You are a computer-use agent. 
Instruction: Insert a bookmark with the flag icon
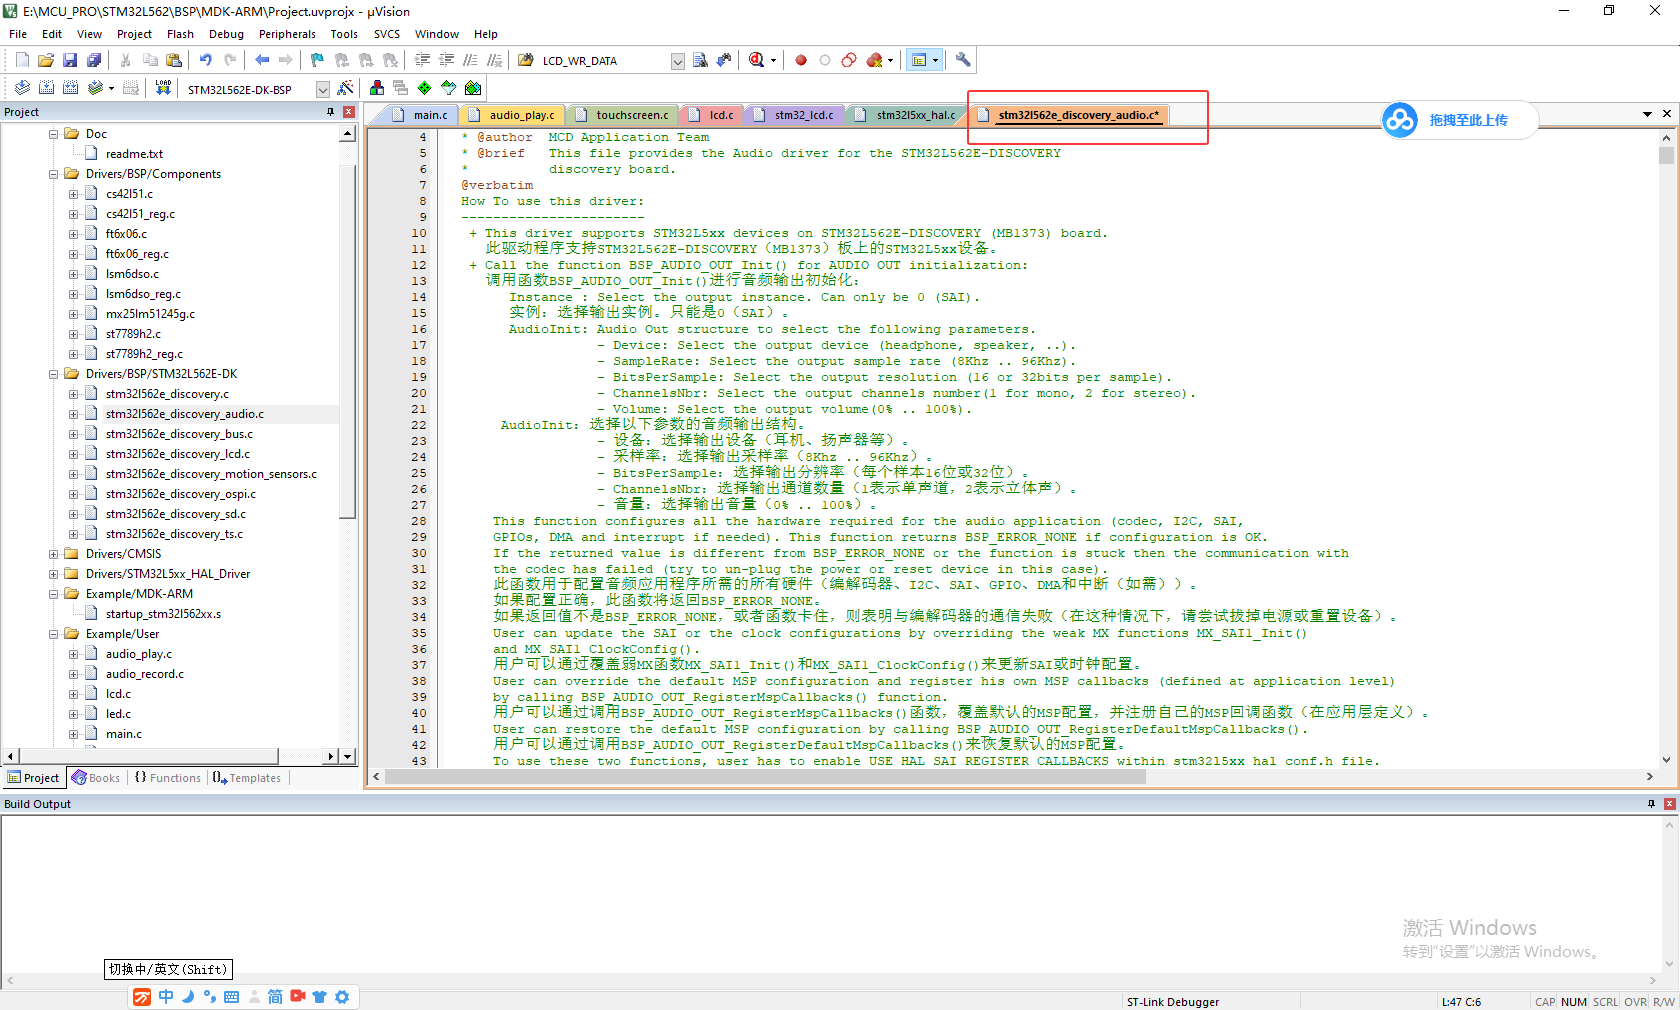coord(317,60)
